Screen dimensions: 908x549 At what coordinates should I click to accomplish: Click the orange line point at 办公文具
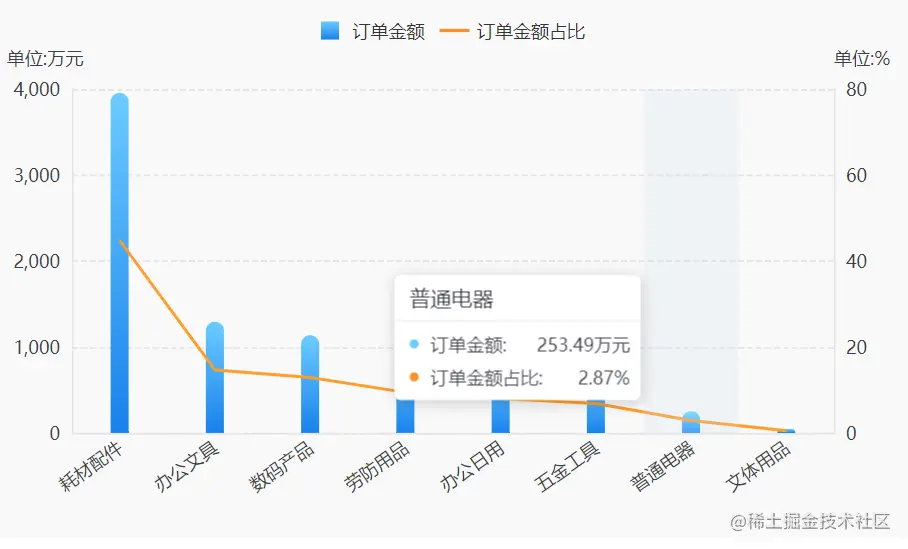point(215,369)
